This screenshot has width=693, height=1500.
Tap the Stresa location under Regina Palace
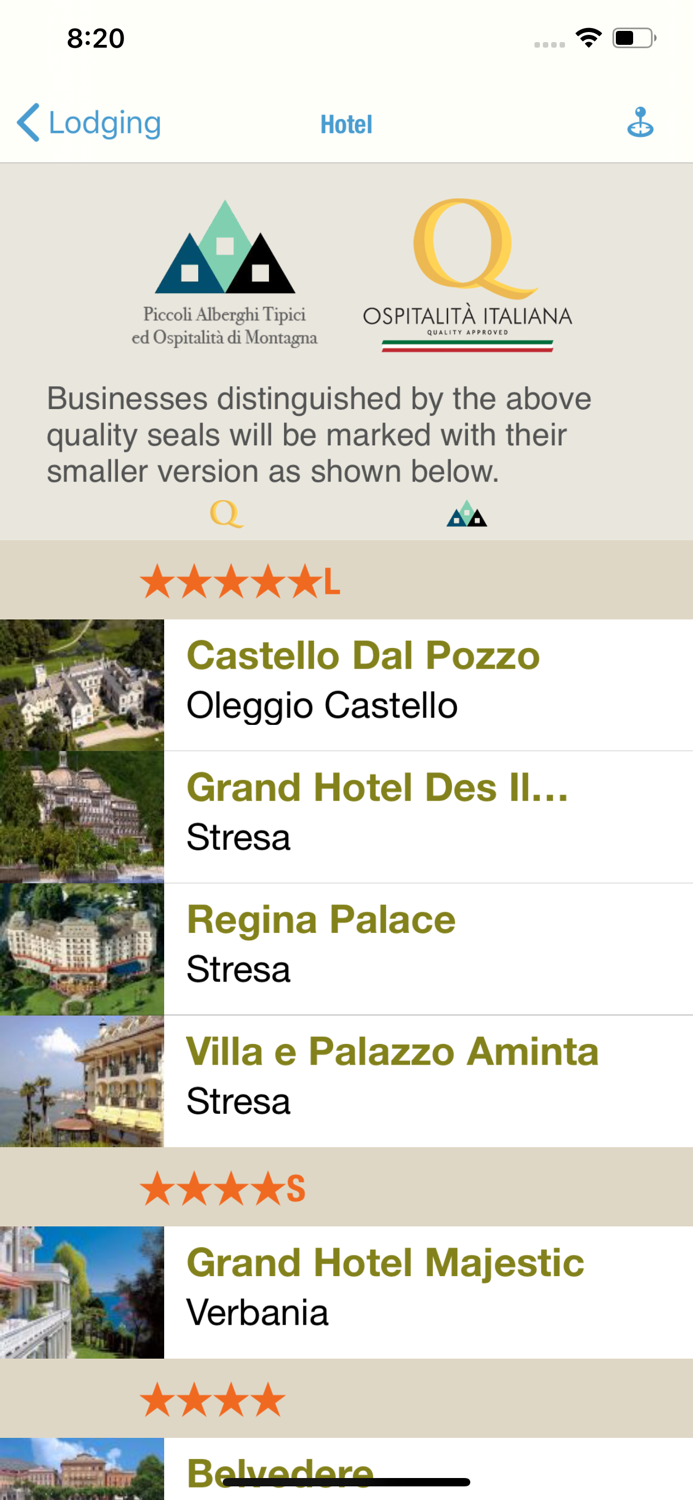[238, 968]
